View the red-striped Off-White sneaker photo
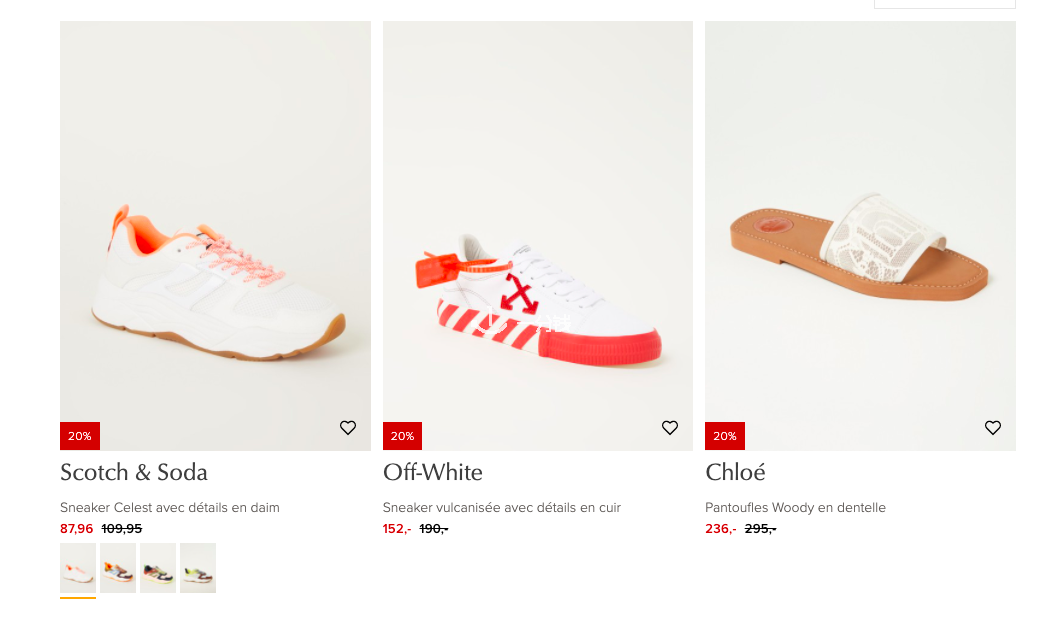 [x=538, y=236]
